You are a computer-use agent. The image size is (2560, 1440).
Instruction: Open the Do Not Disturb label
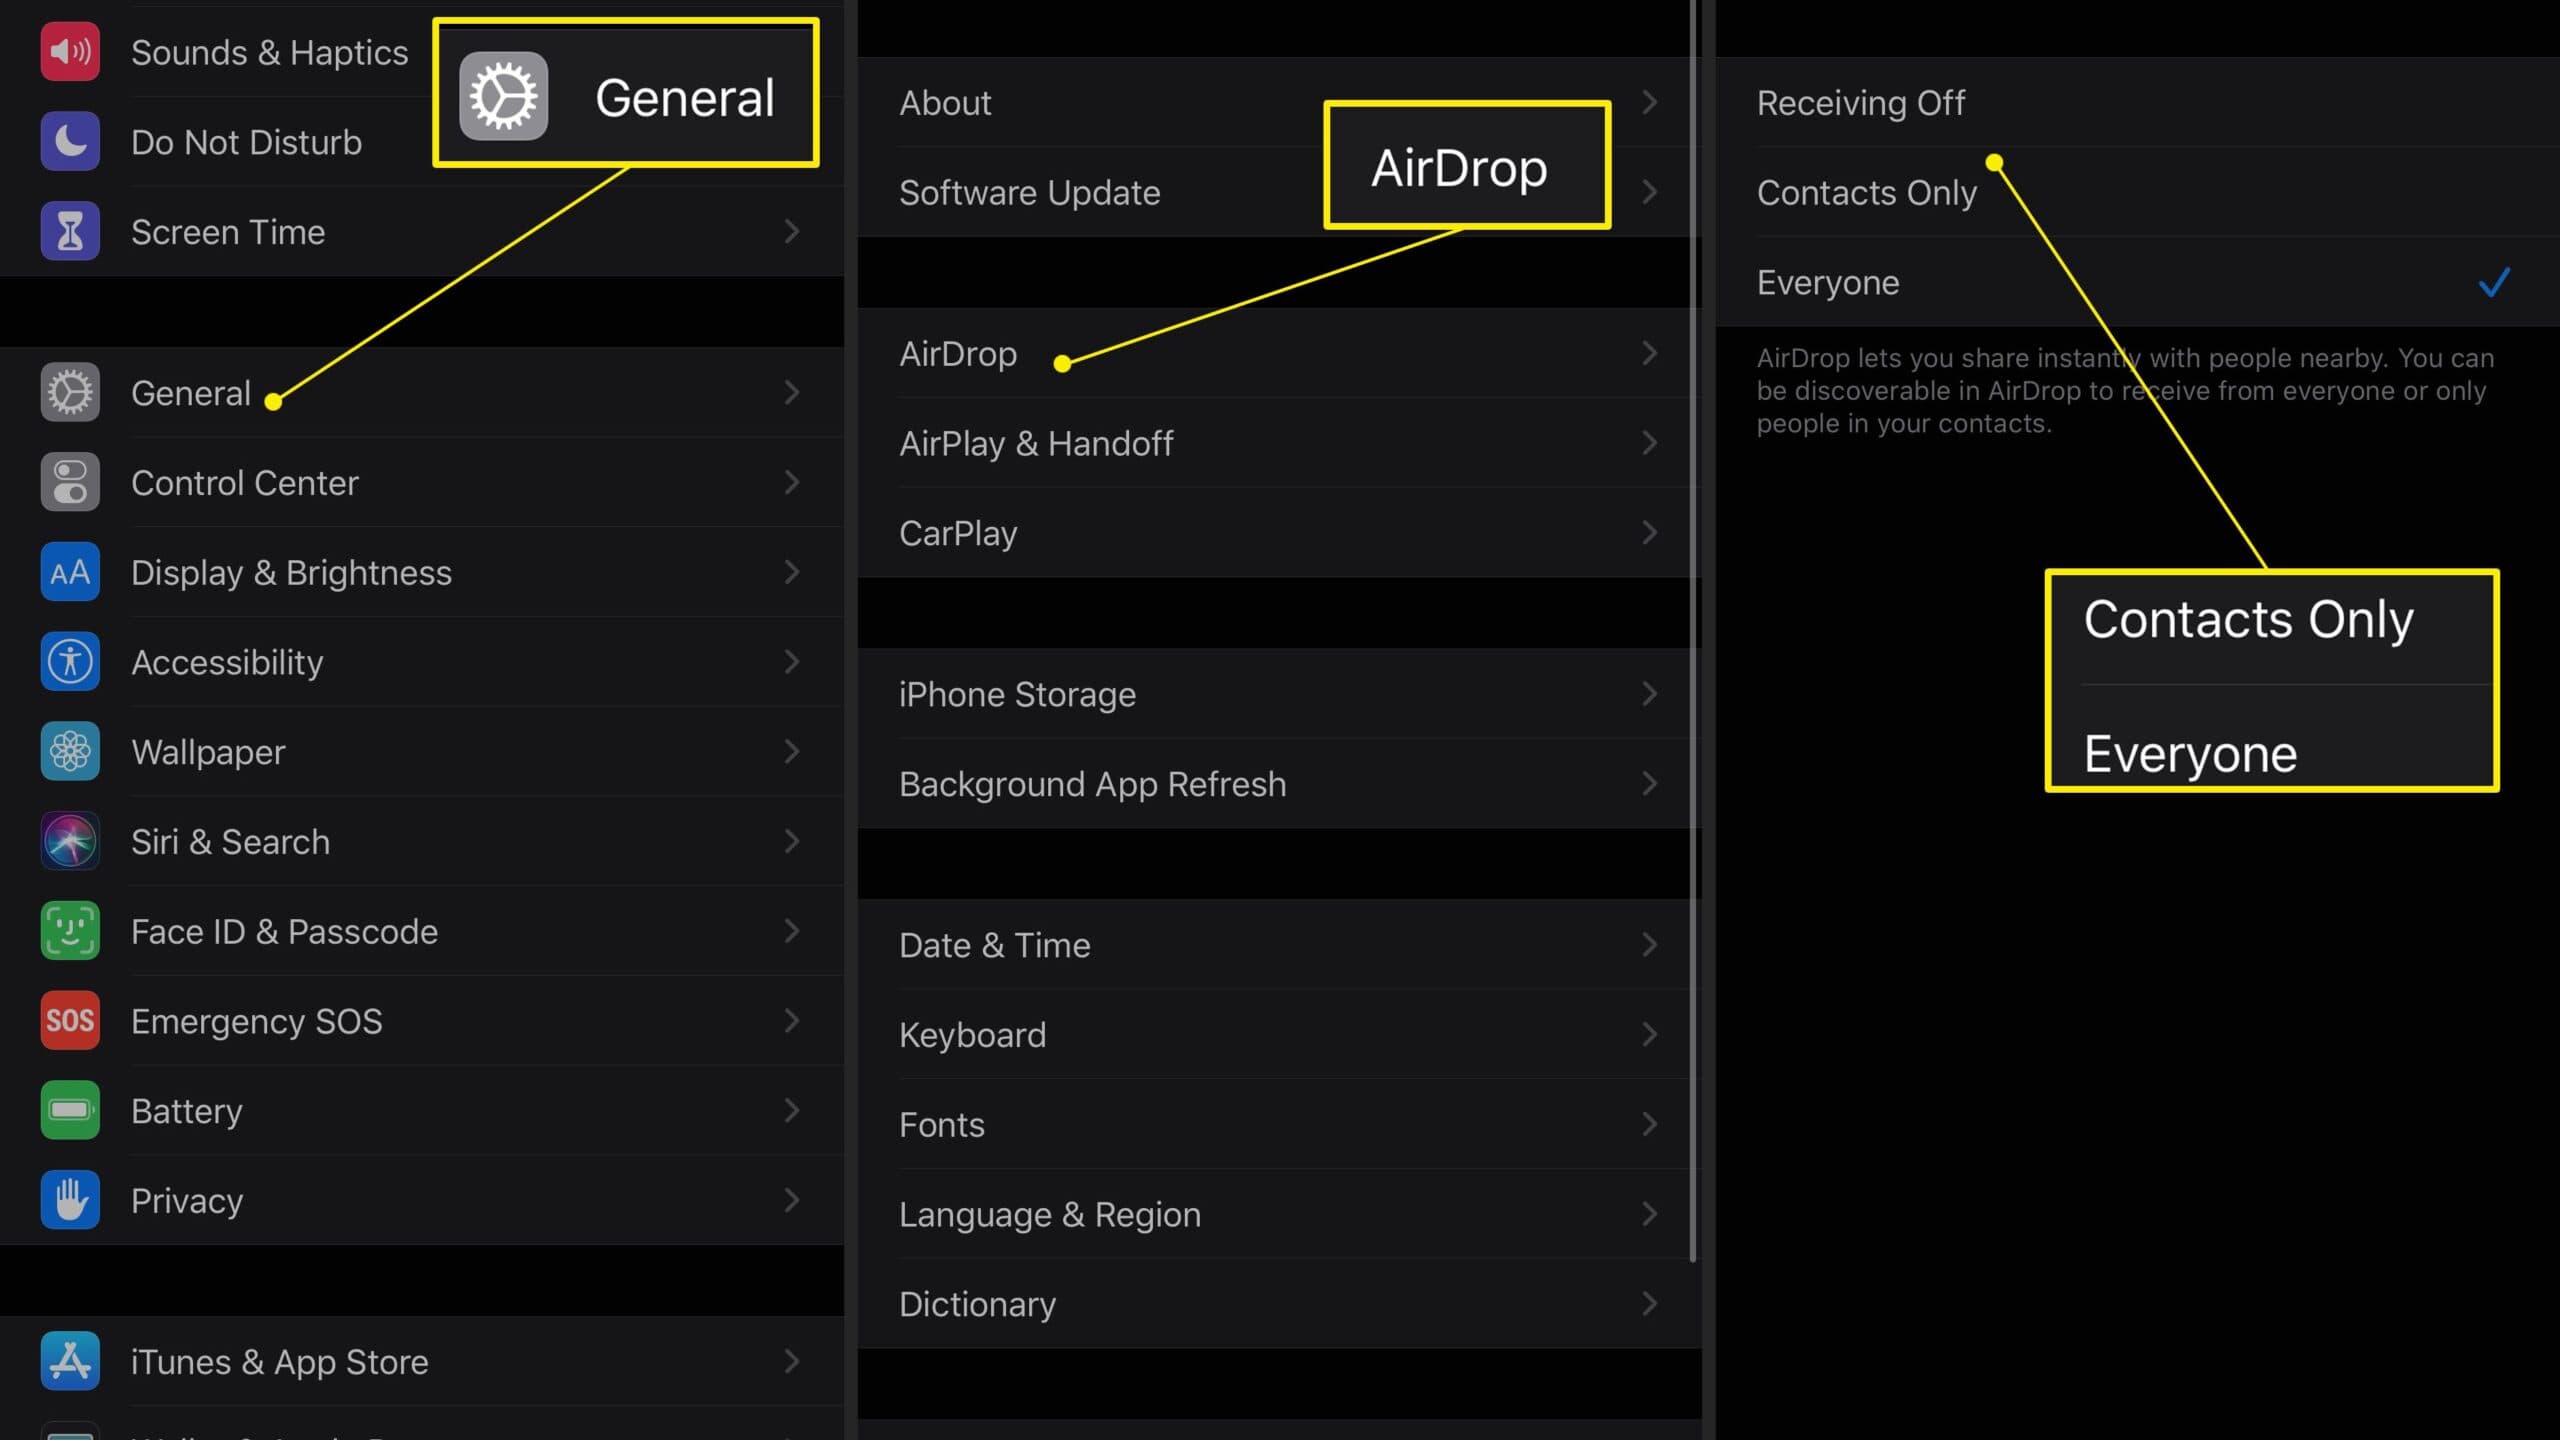246,143
